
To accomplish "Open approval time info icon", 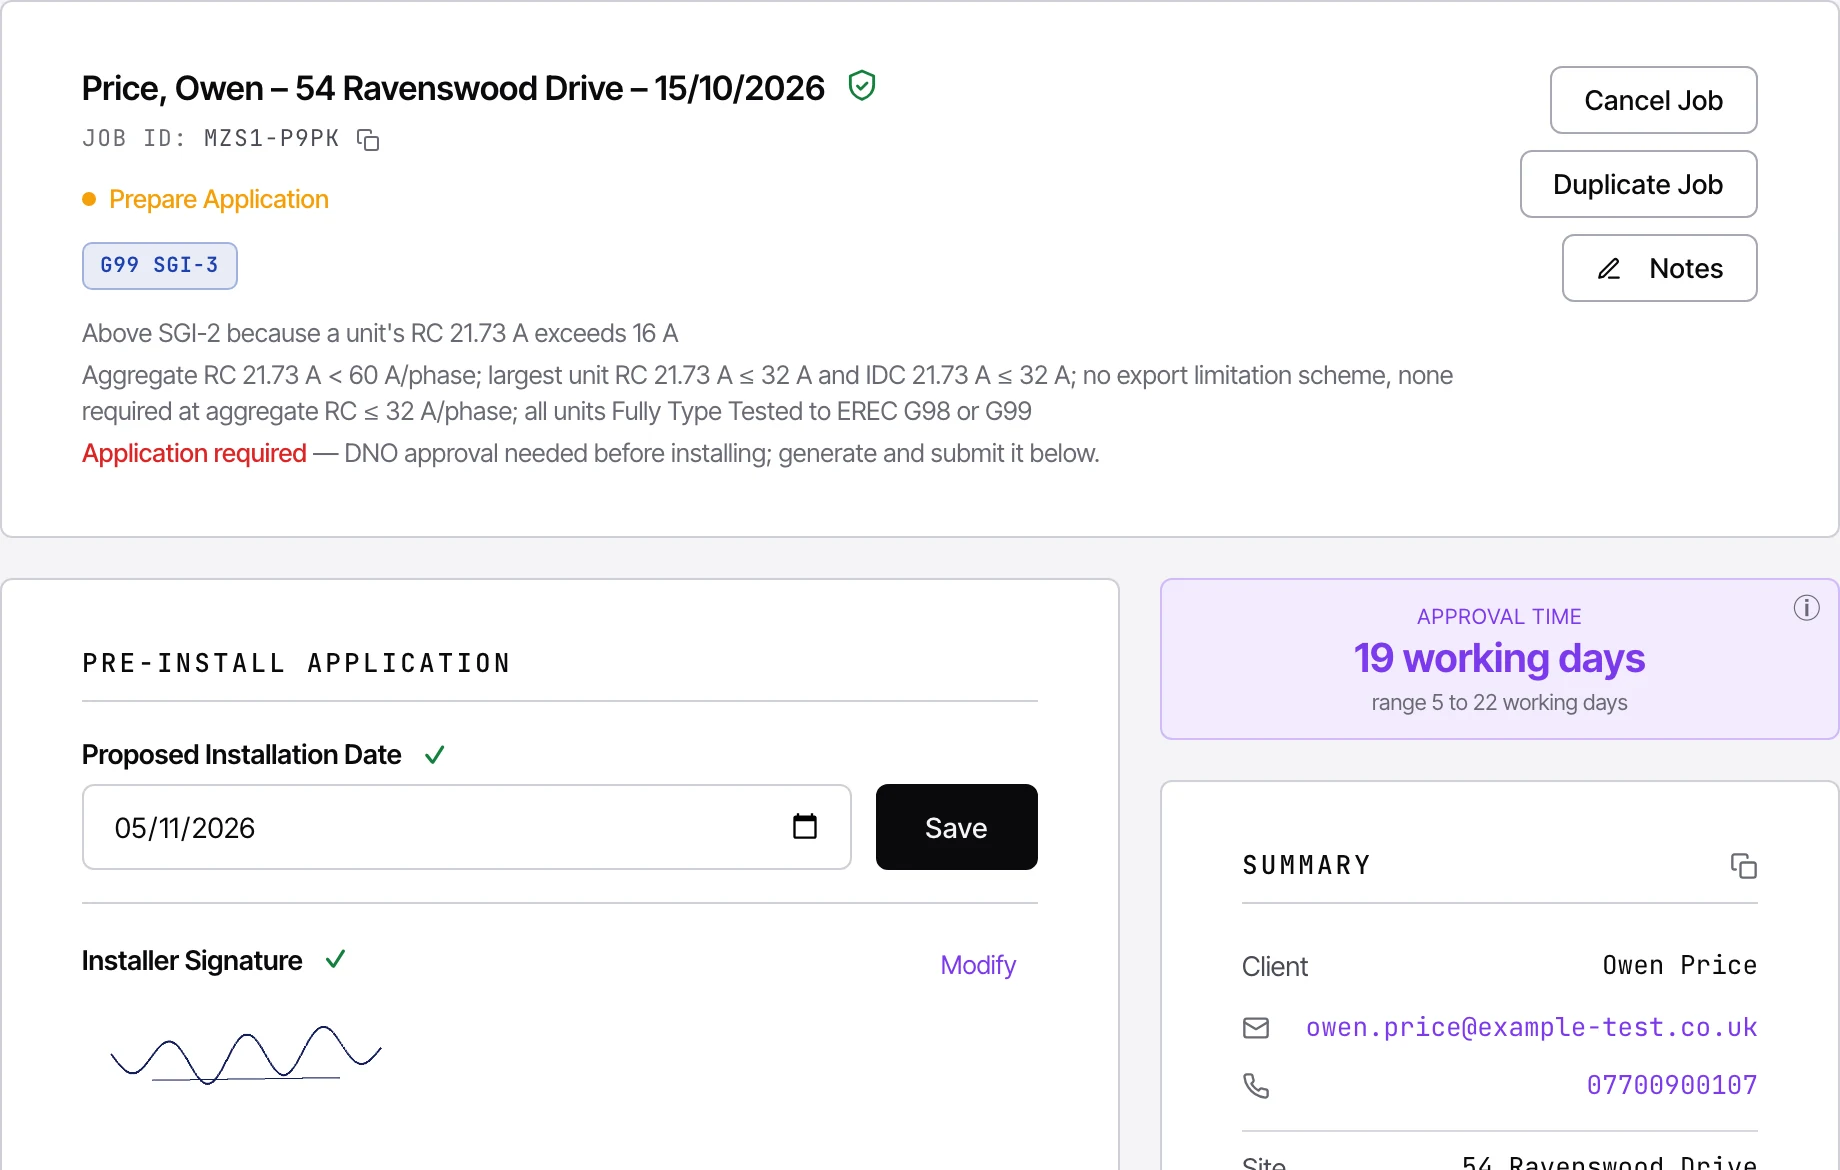I will pyautogui.click(x=1806, y=608).
